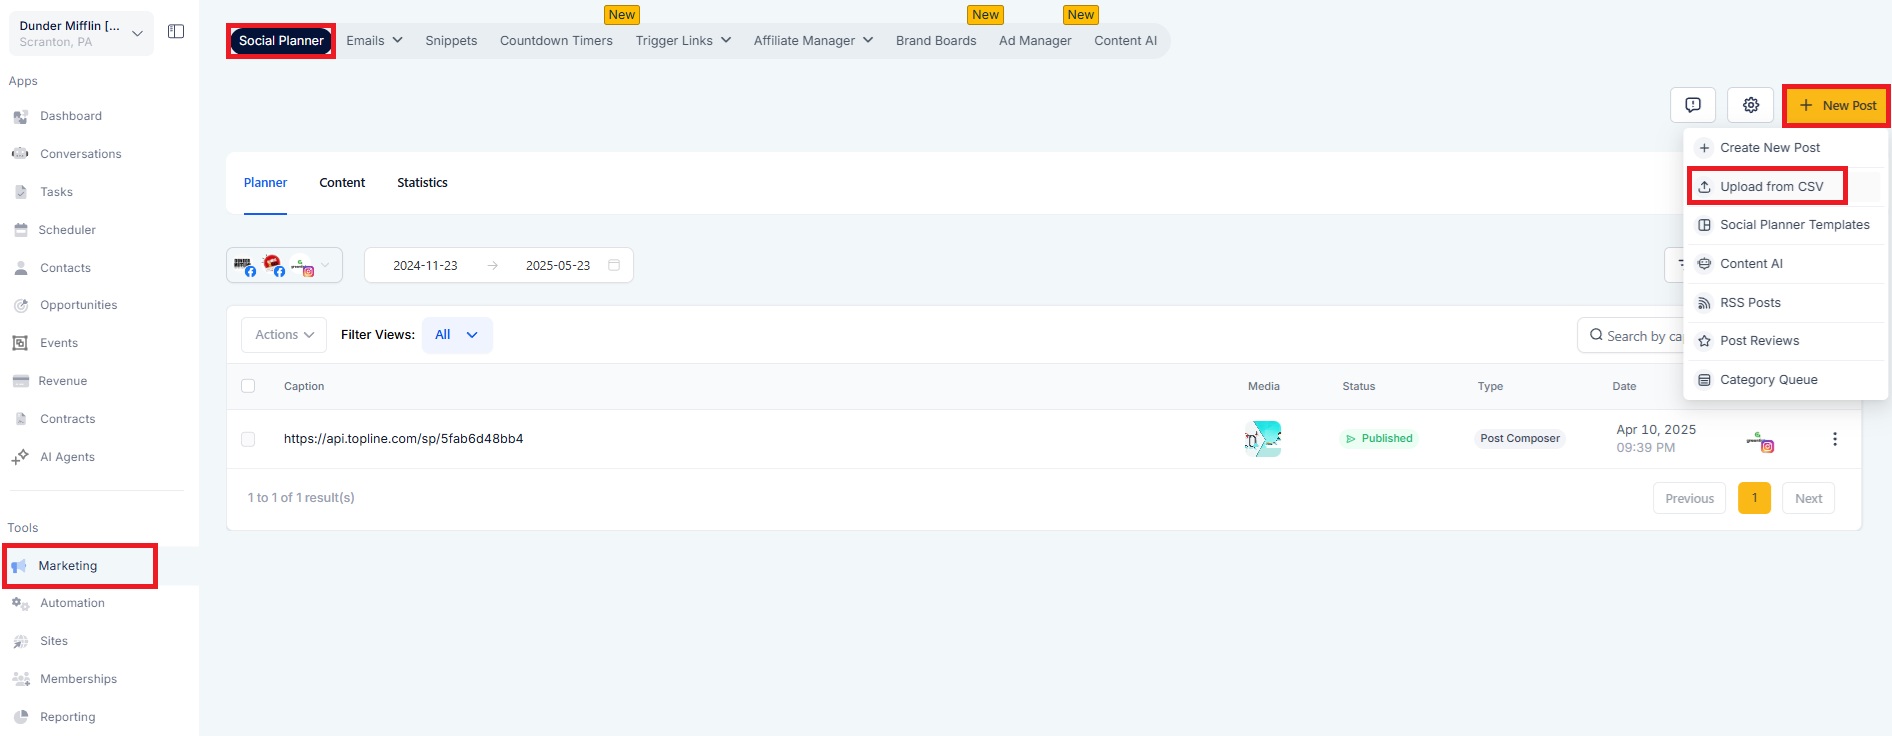Open the post media thumbnail
This screenshot has width=1892, height=736.
1263,439
